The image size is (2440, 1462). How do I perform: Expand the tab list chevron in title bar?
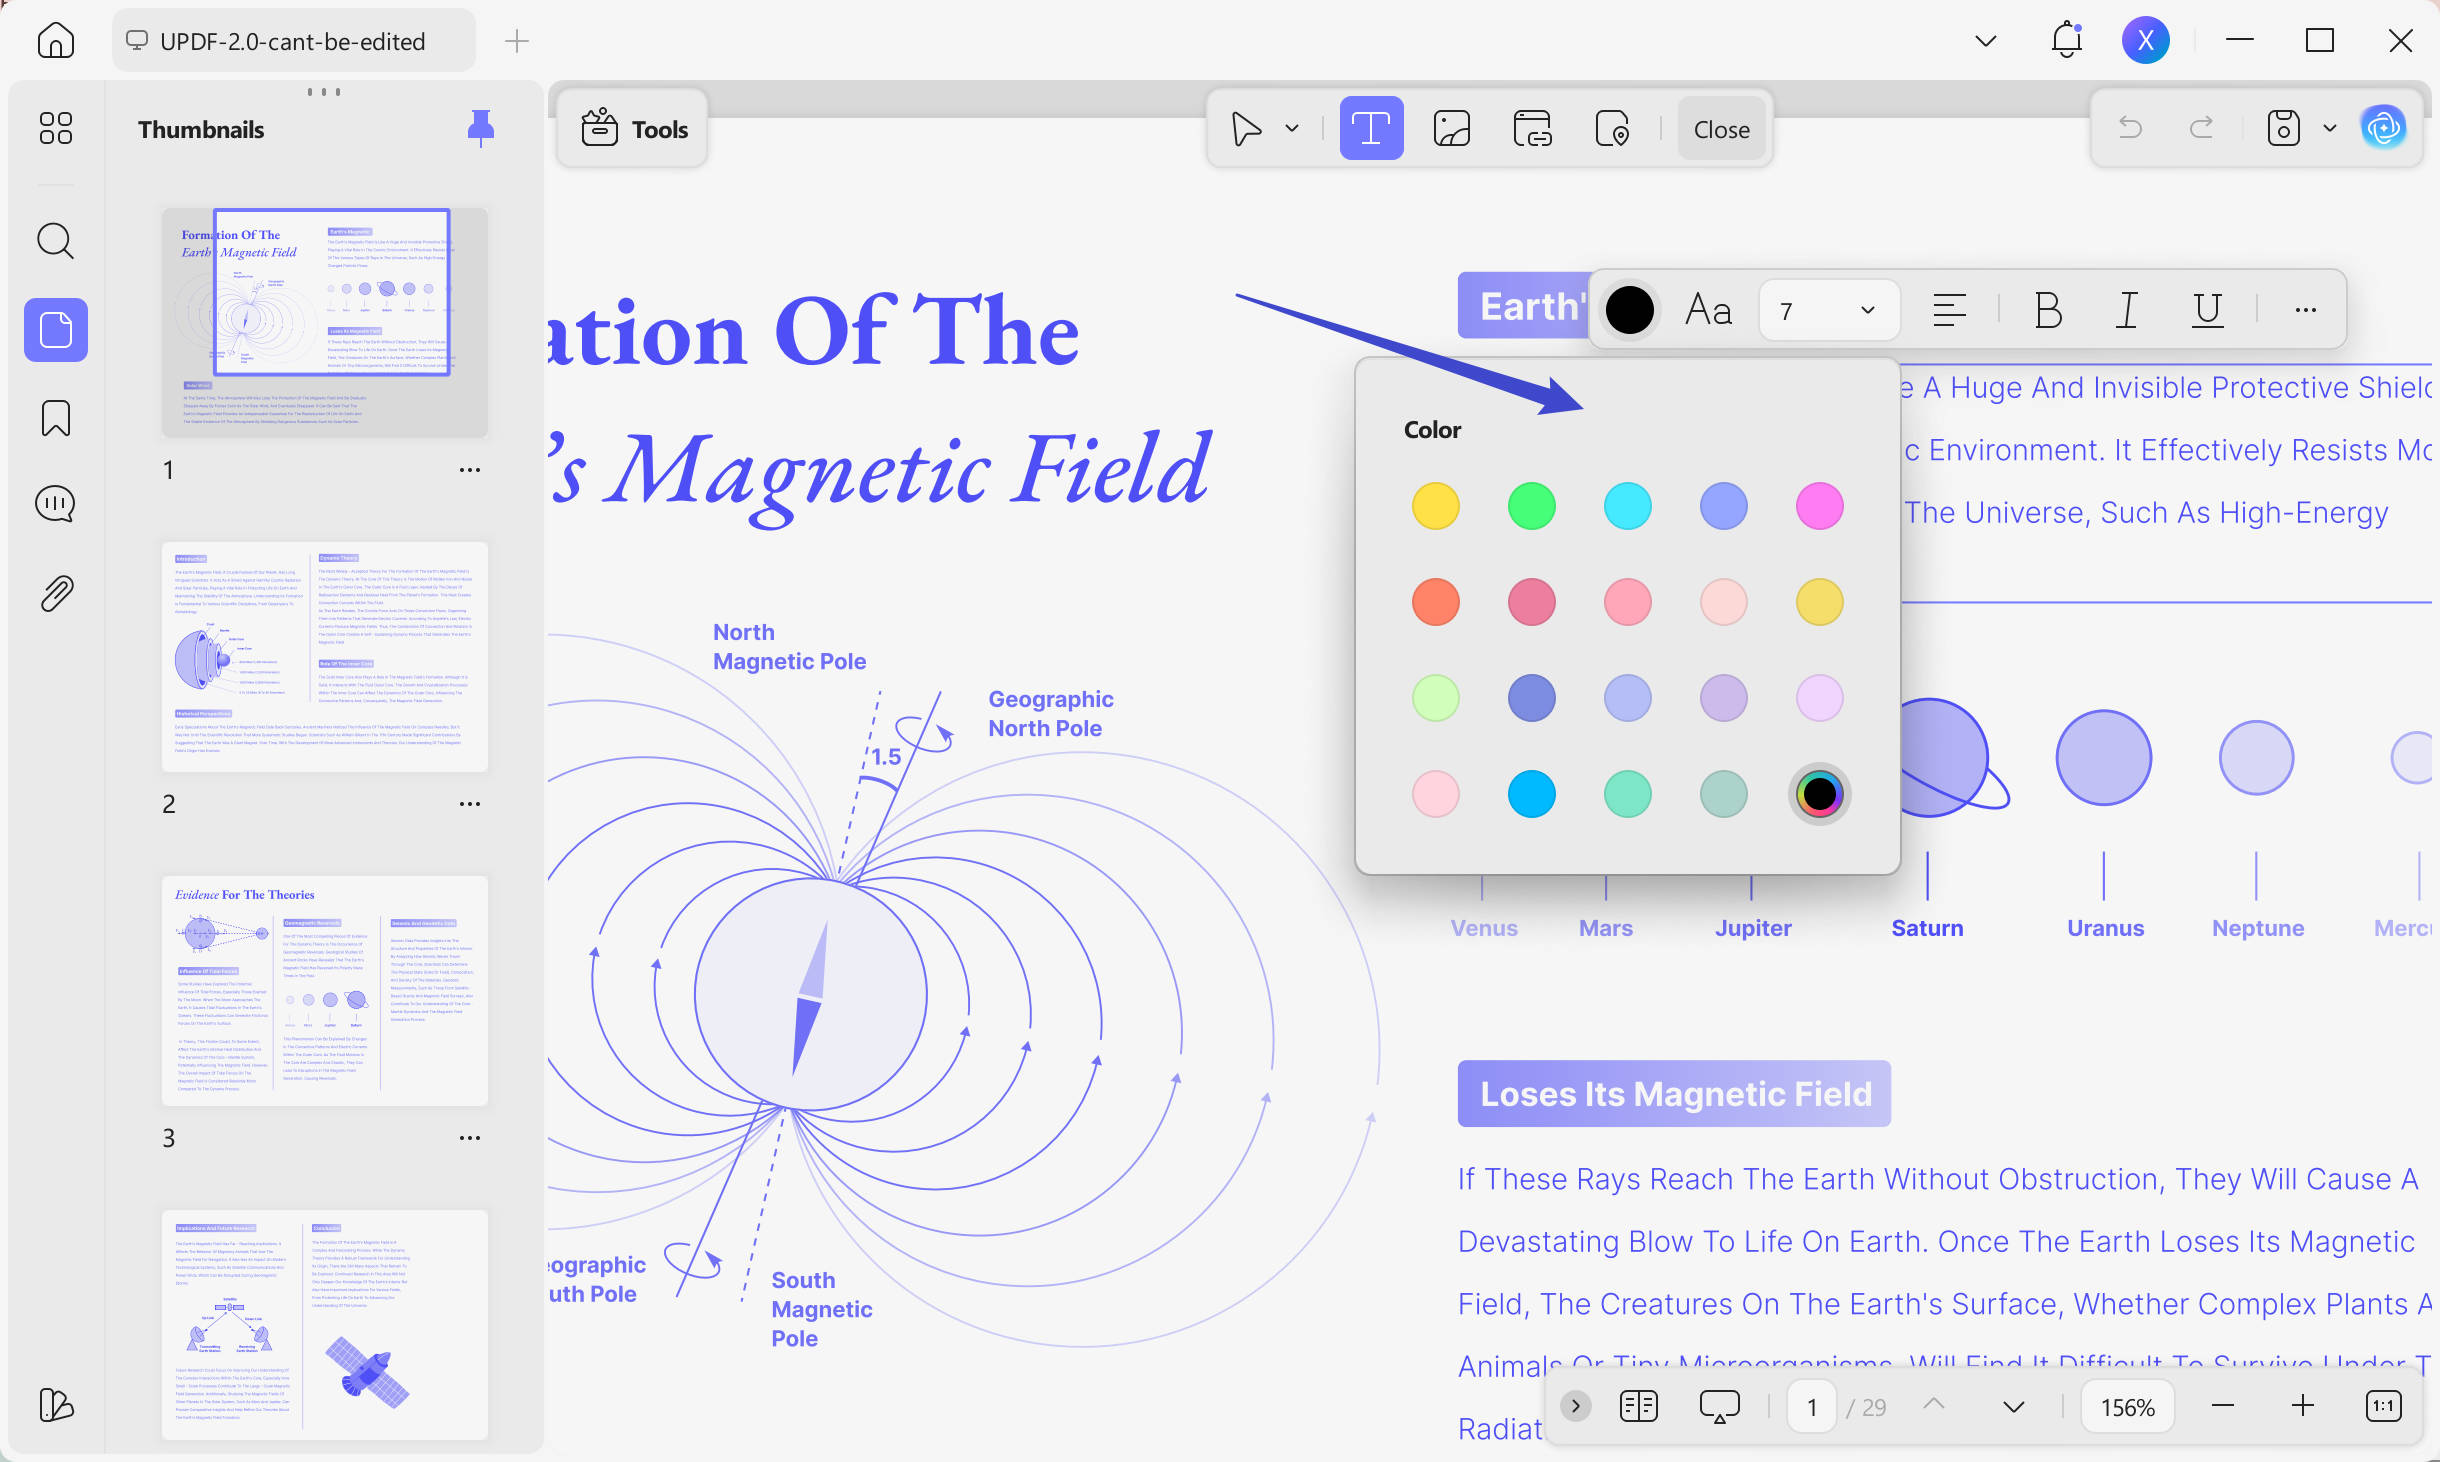1986,41
